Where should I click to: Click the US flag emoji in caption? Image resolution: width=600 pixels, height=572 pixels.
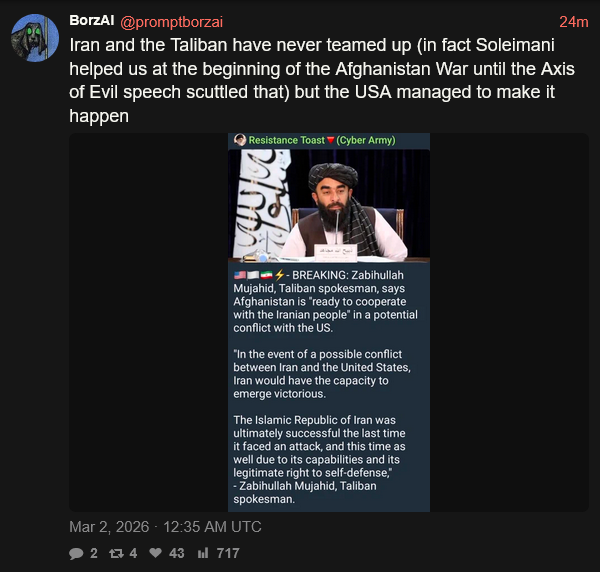[240, 275]
